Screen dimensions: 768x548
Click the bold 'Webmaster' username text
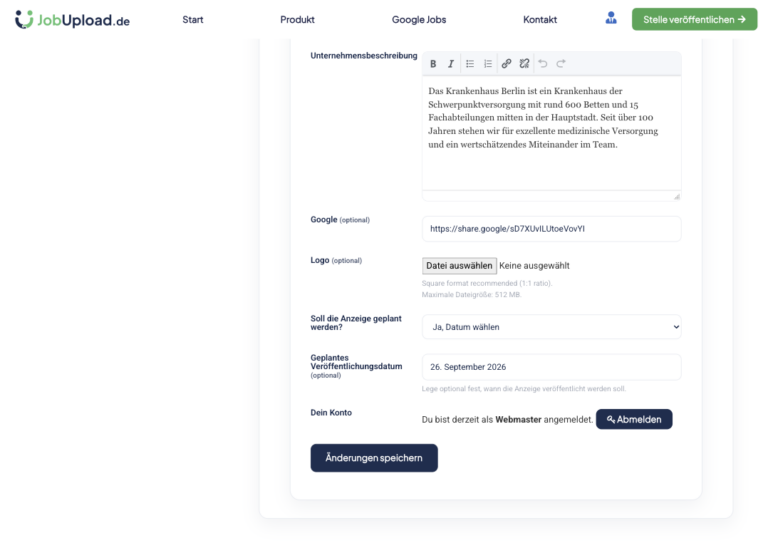(518, 420)
